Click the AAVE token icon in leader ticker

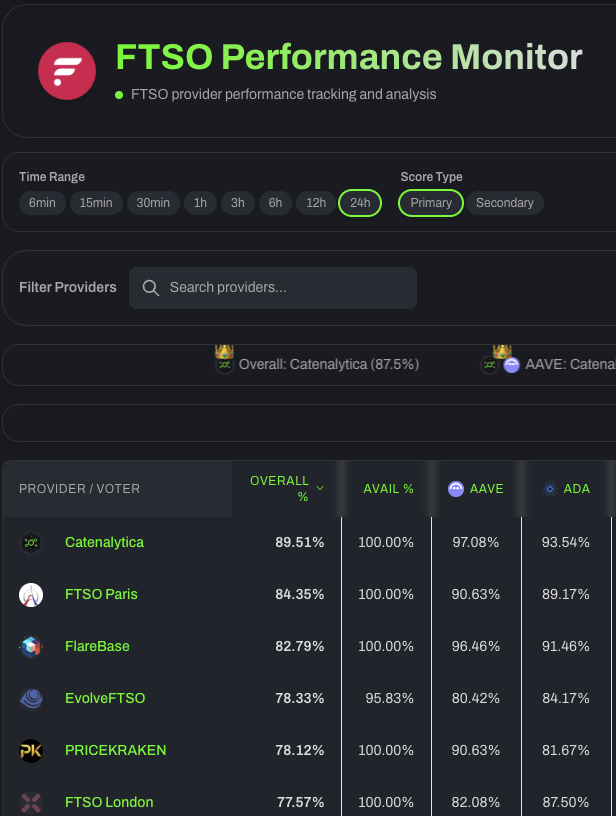coord(511,365)
